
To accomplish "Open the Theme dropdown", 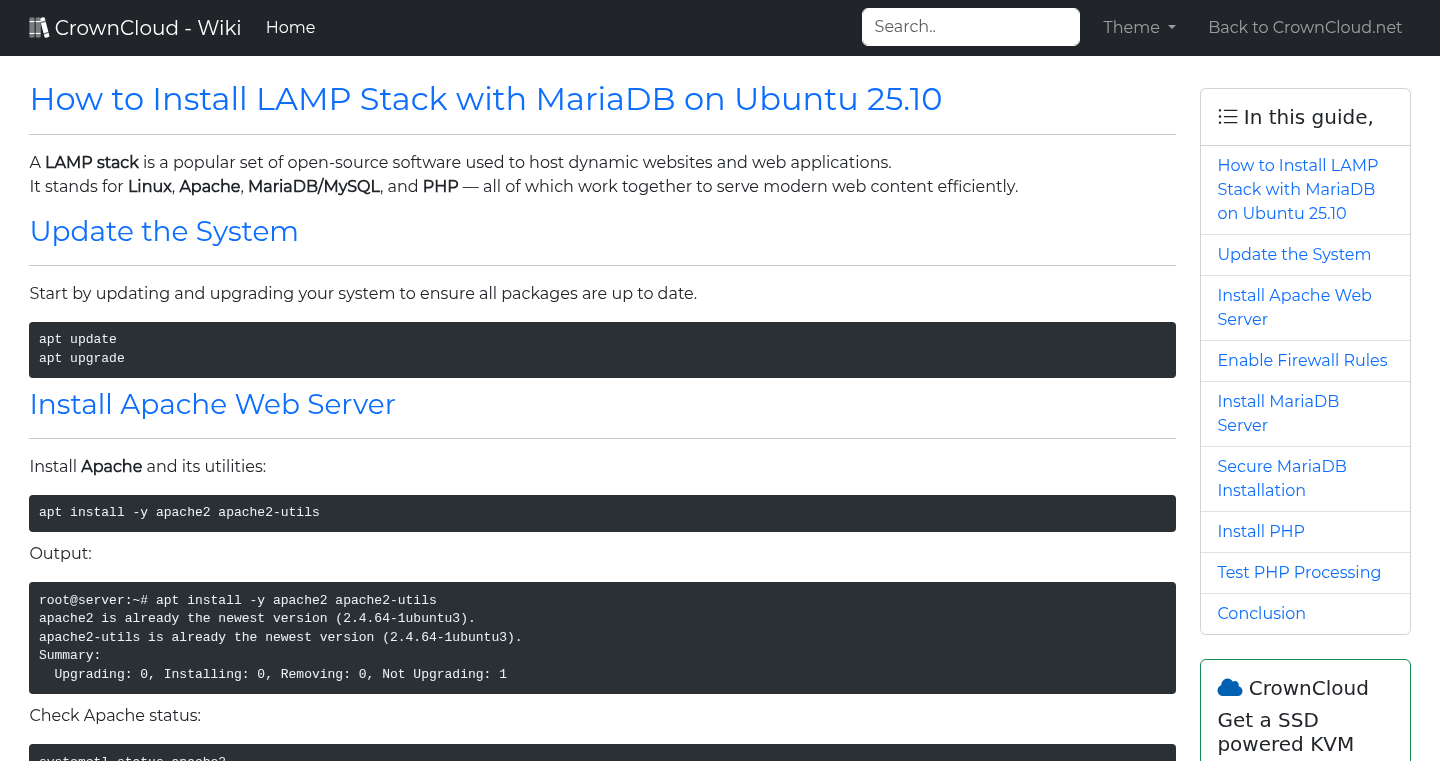I will click(x=1139, y=27).
